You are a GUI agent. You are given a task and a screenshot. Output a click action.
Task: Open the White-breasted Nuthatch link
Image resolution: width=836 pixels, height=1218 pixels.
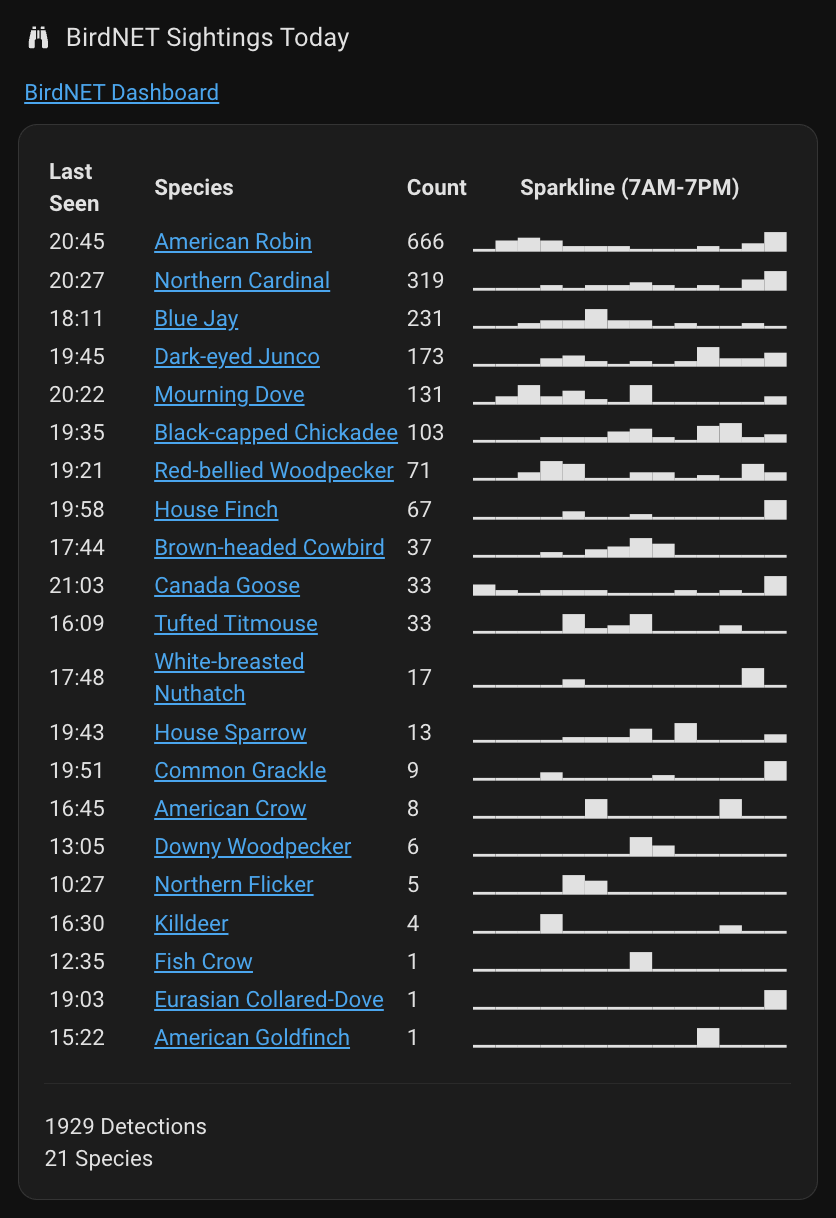tap(229, 678)
